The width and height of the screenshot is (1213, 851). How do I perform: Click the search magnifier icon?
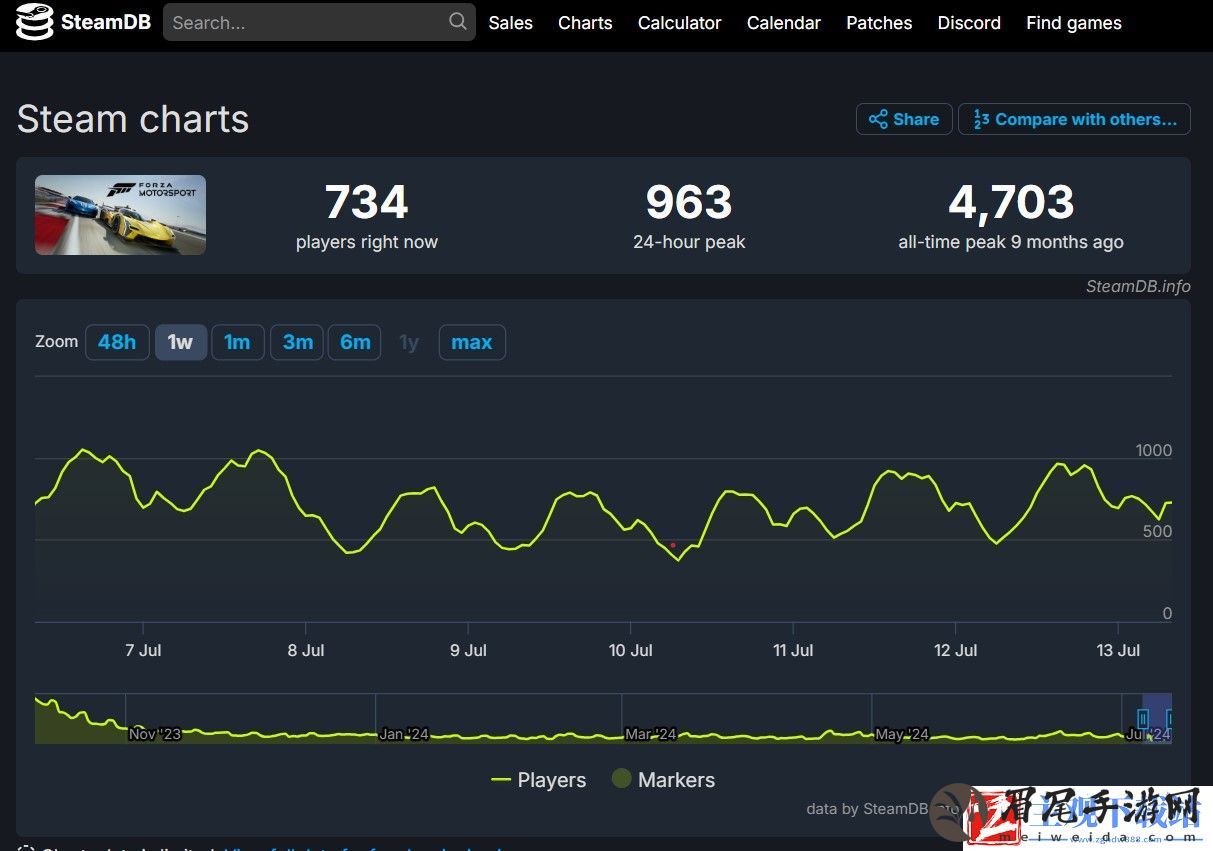click(x=458, y=21)
